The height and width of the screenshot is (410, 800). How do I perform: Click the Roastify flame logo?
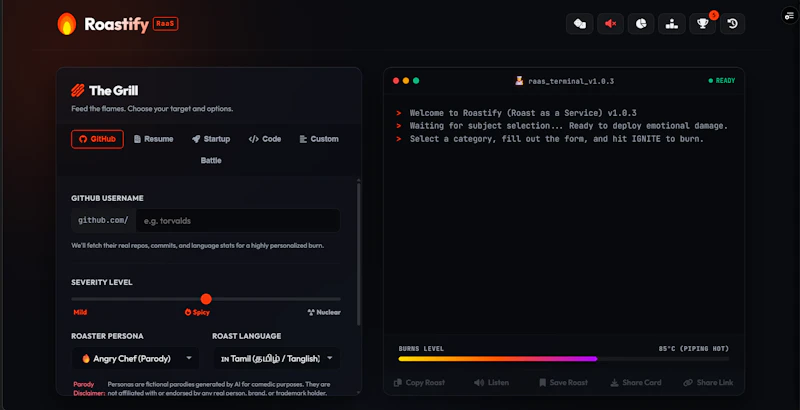(67, 24)
